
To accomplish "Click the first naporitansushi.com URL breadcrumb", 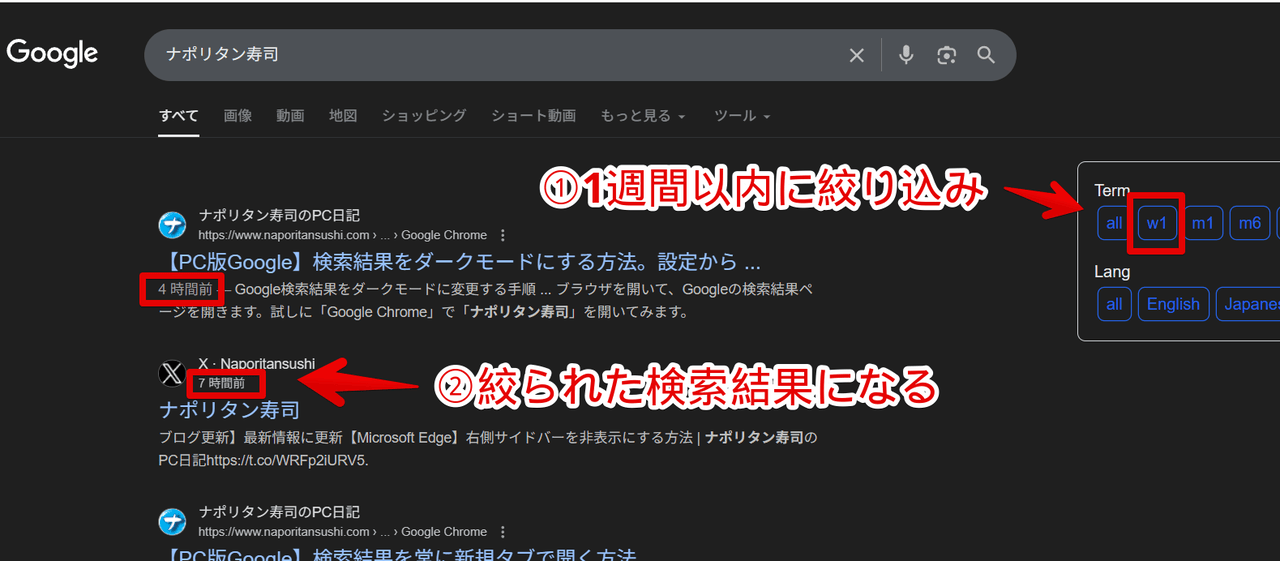I will pos(342,235).
